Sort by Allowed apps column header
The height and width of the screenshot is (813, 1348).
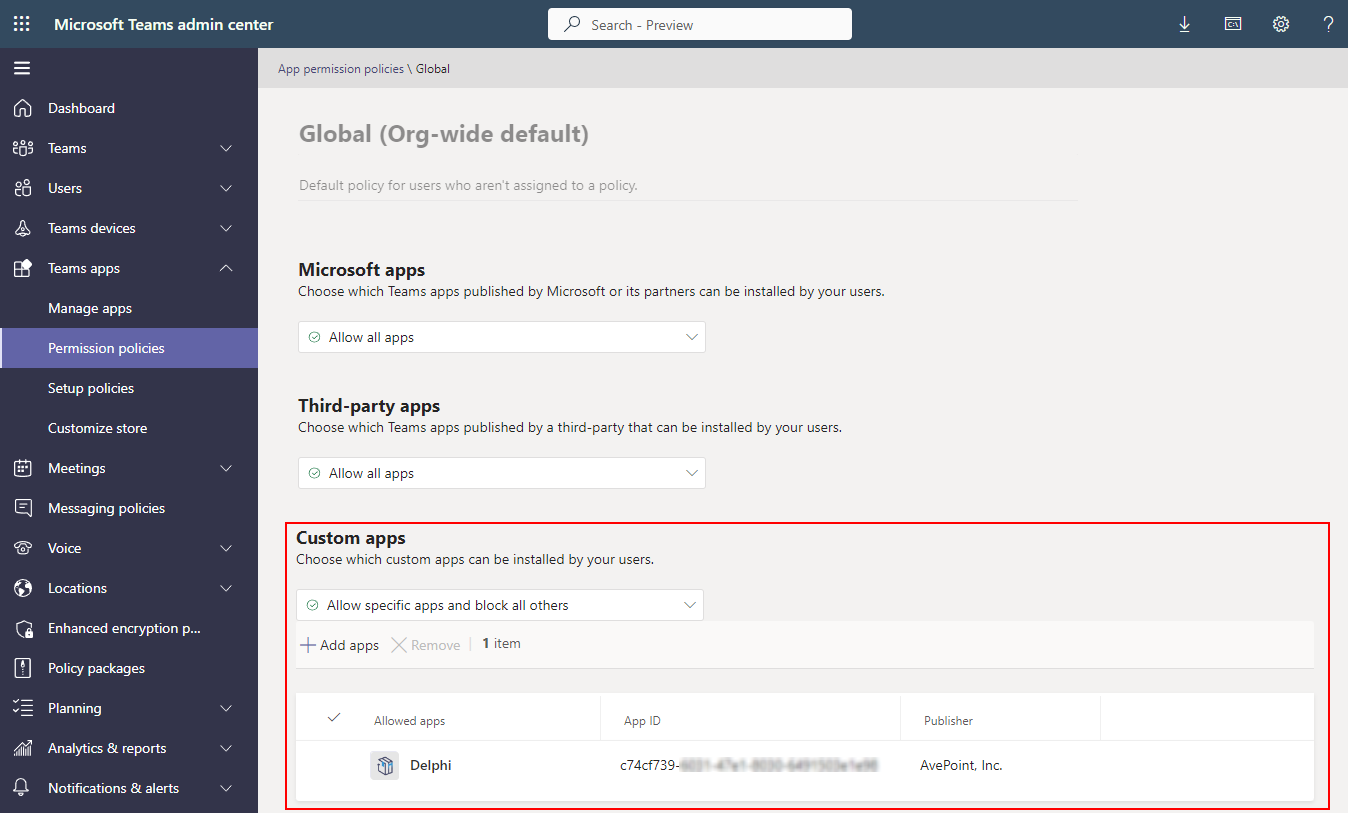tap(409, 721)
